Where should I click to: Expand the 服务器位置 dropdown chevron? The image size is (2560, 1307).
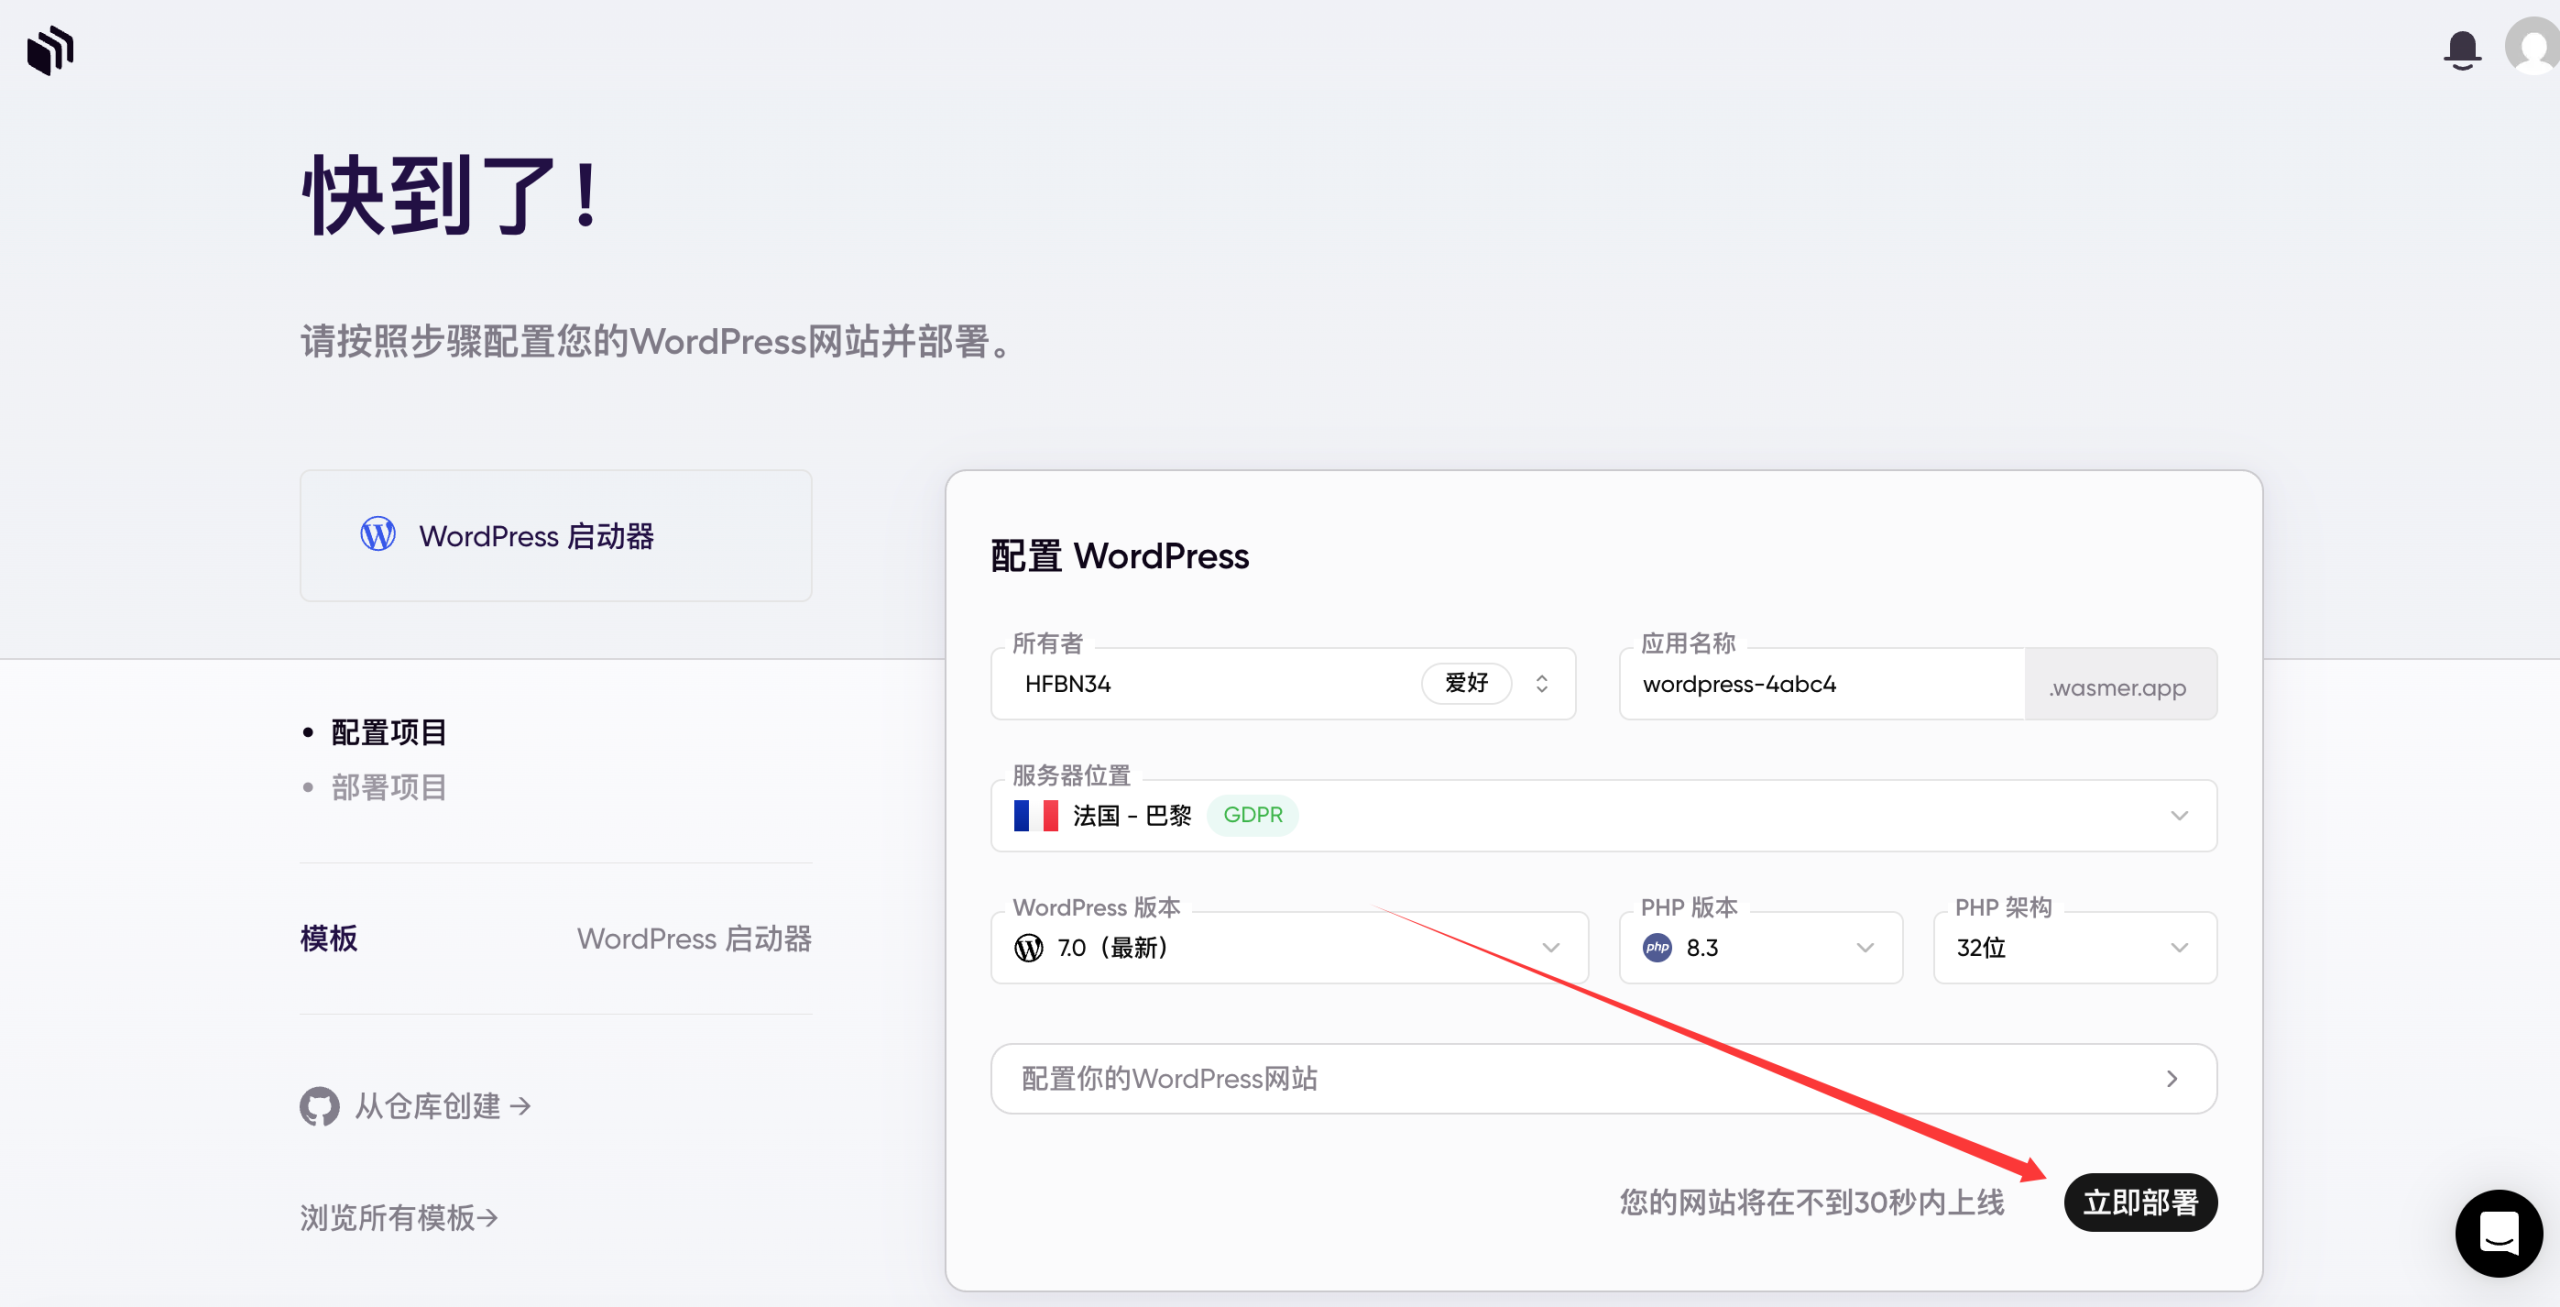pos(2180,816)
